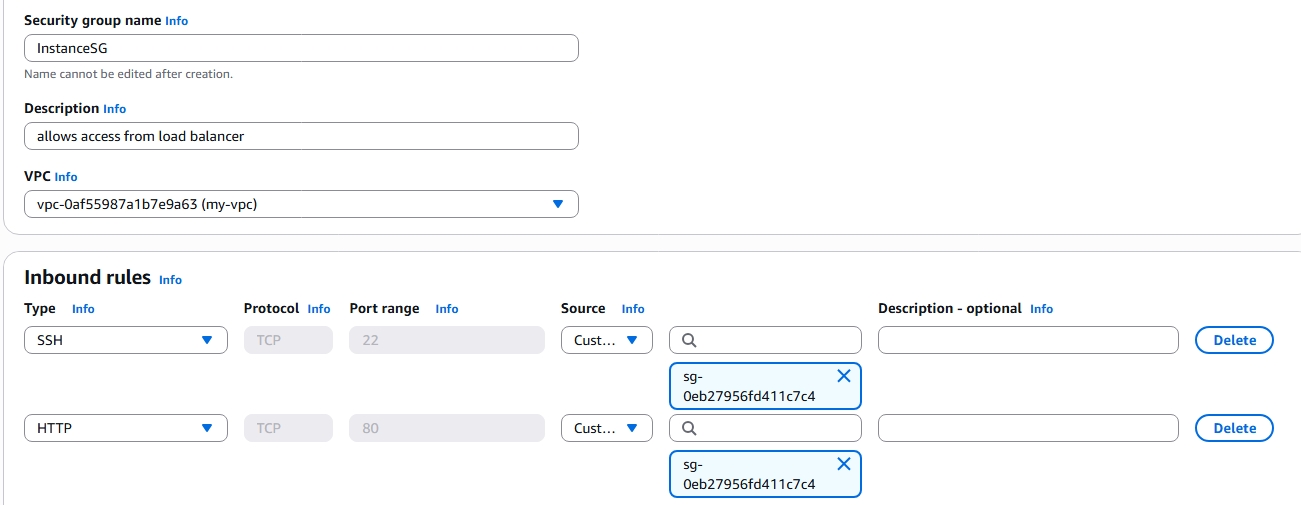1301x505 pixels.
Task: Delete the SSH inbound rule
Action: (x=1234, y=340)
